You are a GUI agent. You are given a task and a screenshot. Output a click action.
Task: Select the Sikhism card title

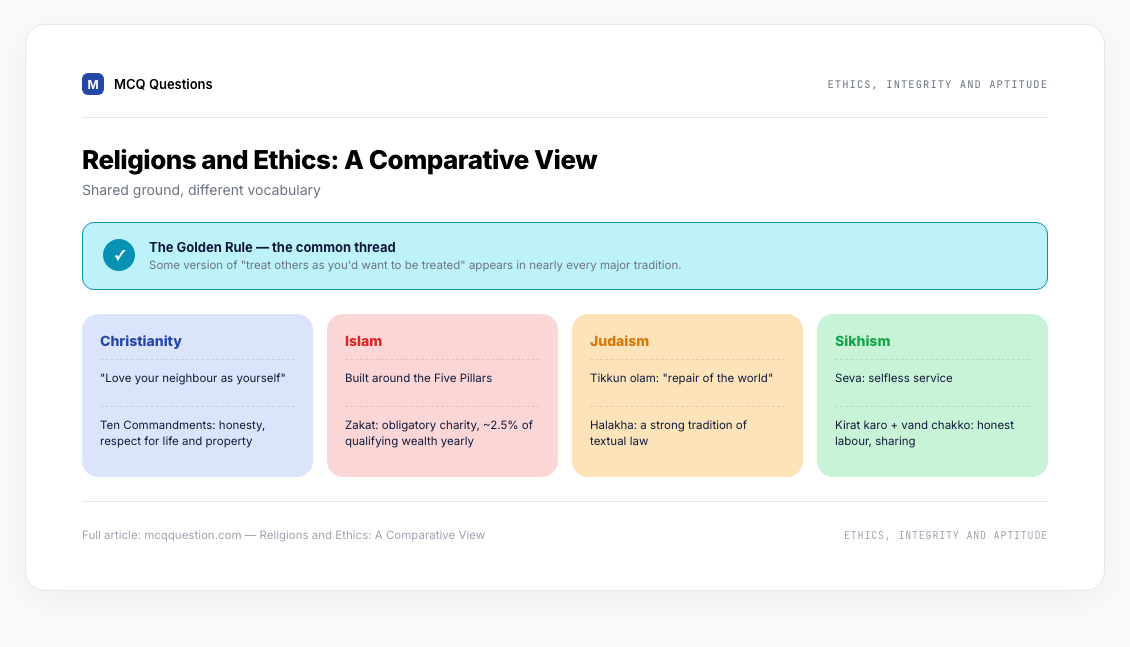863,341
